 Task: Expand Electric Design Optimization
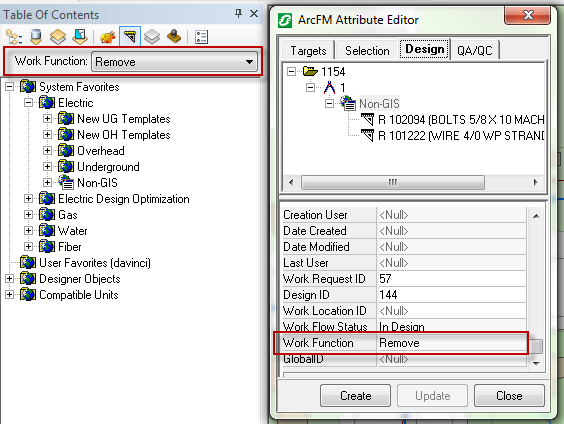28,199
